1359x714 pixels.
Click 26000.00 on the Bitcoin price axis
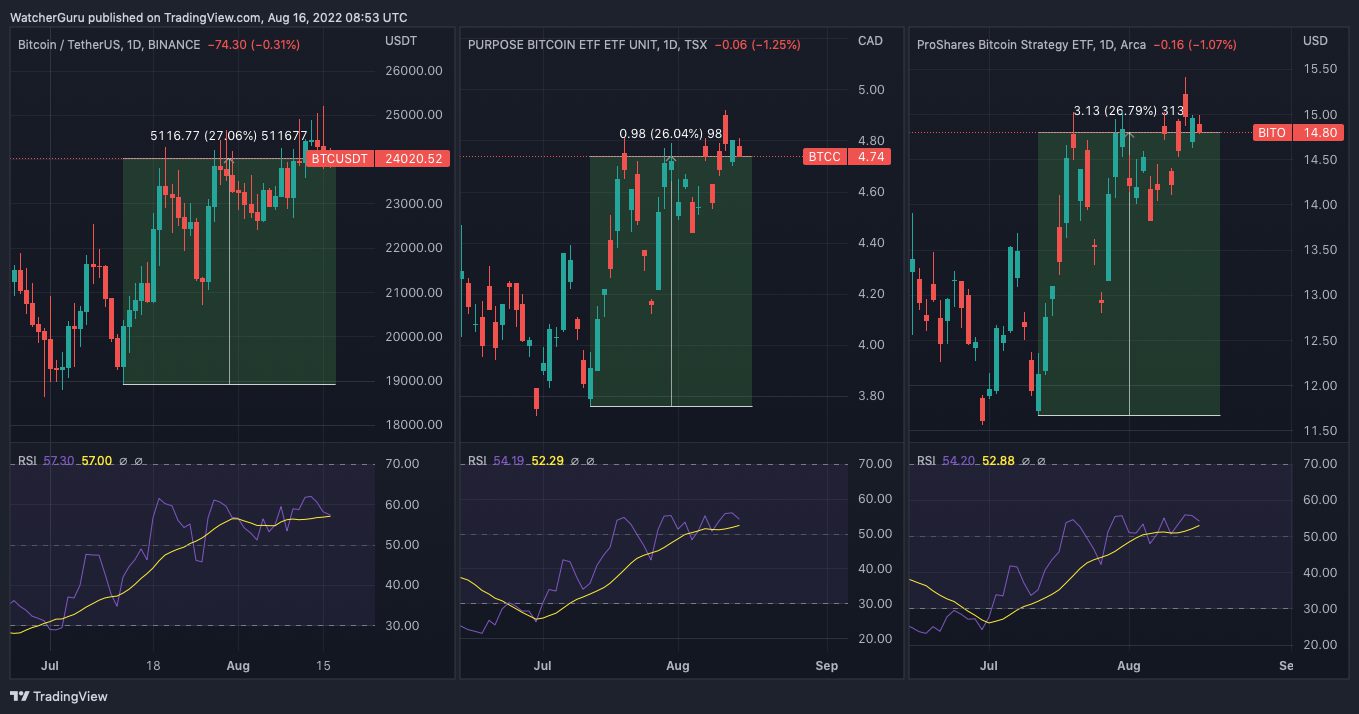click(413, 71)
